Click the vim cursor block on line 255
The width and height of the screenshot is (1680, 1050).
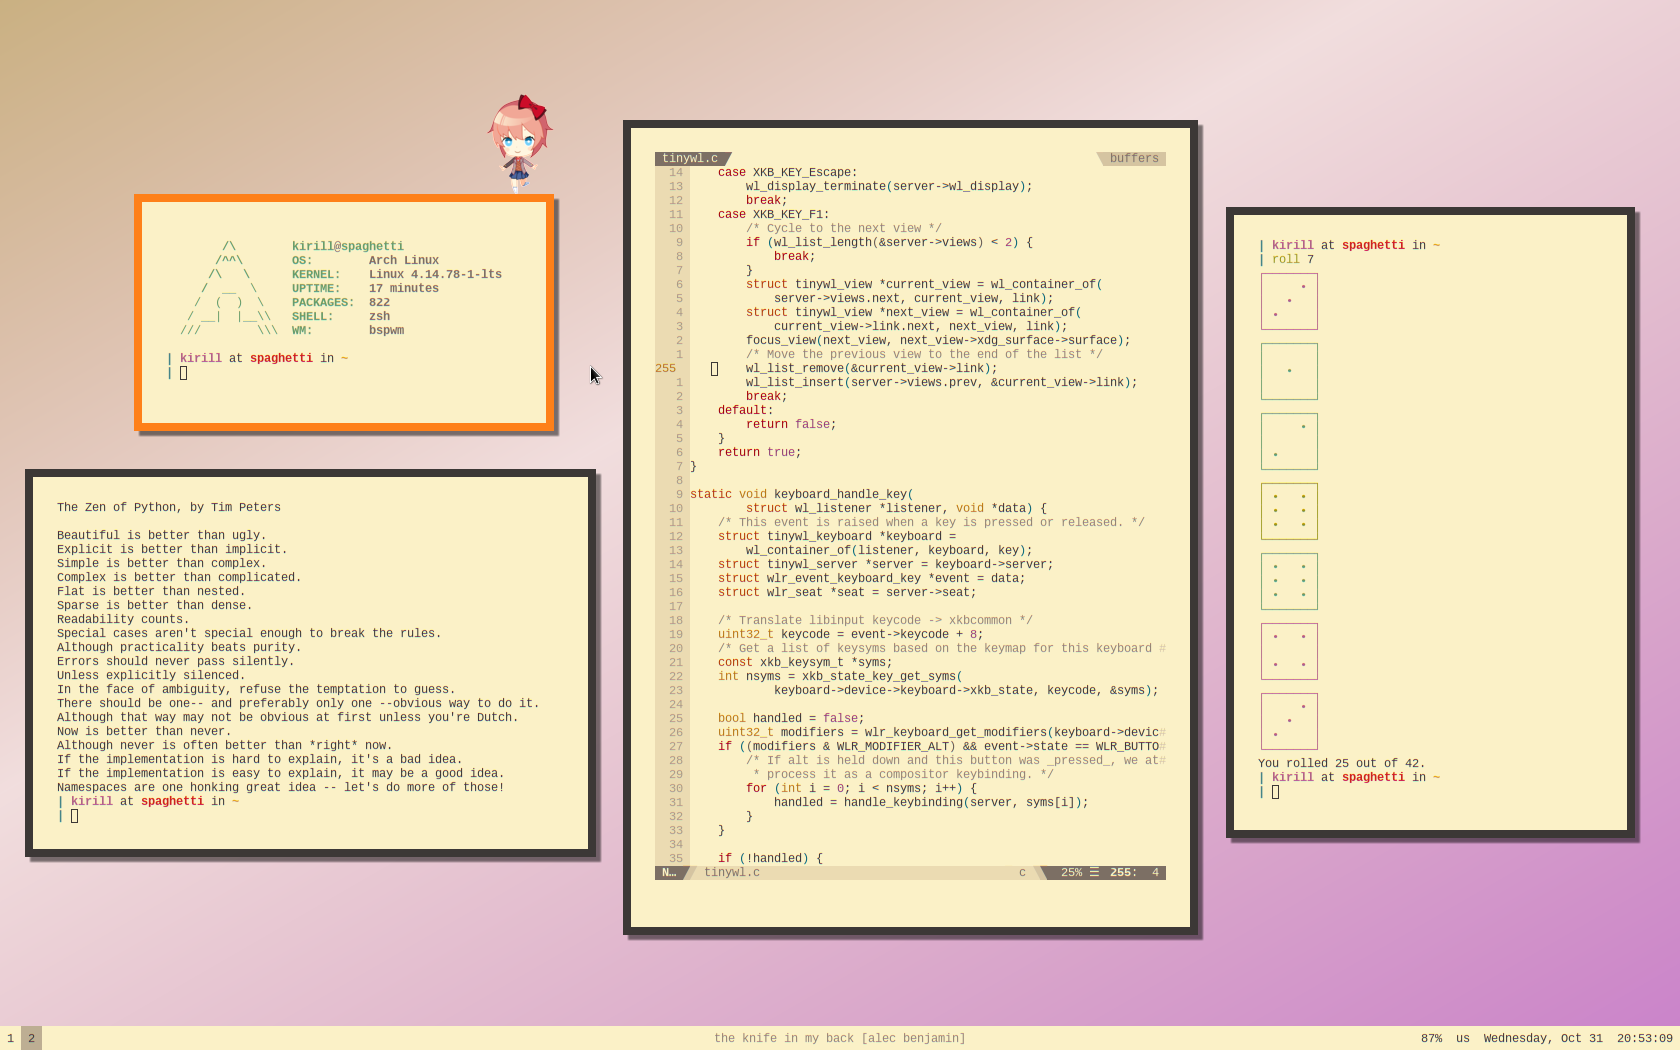coord(714,369)
